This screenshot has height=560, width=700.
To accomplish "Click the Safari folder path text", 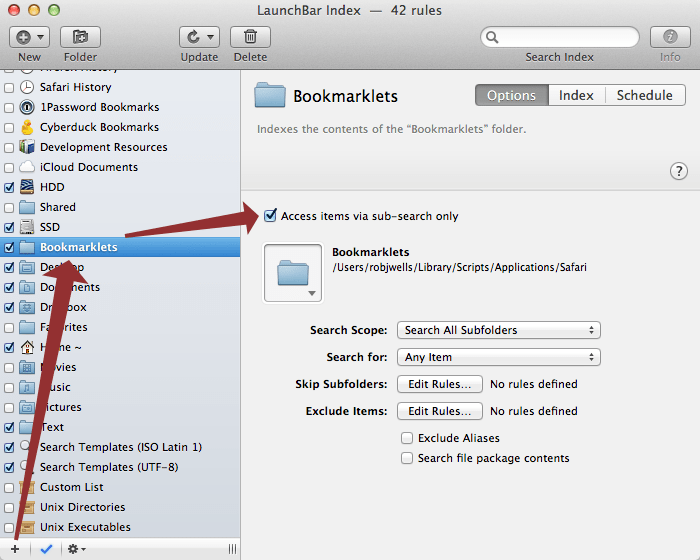I will [459, 267].
